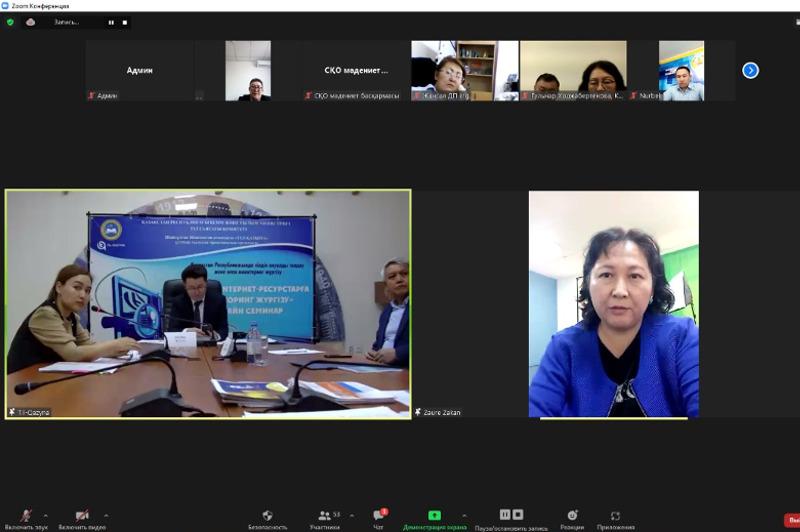Expand audio options arrow beside the microphone
The width and height of the screenshot is (800, 532).
[46, 515]
